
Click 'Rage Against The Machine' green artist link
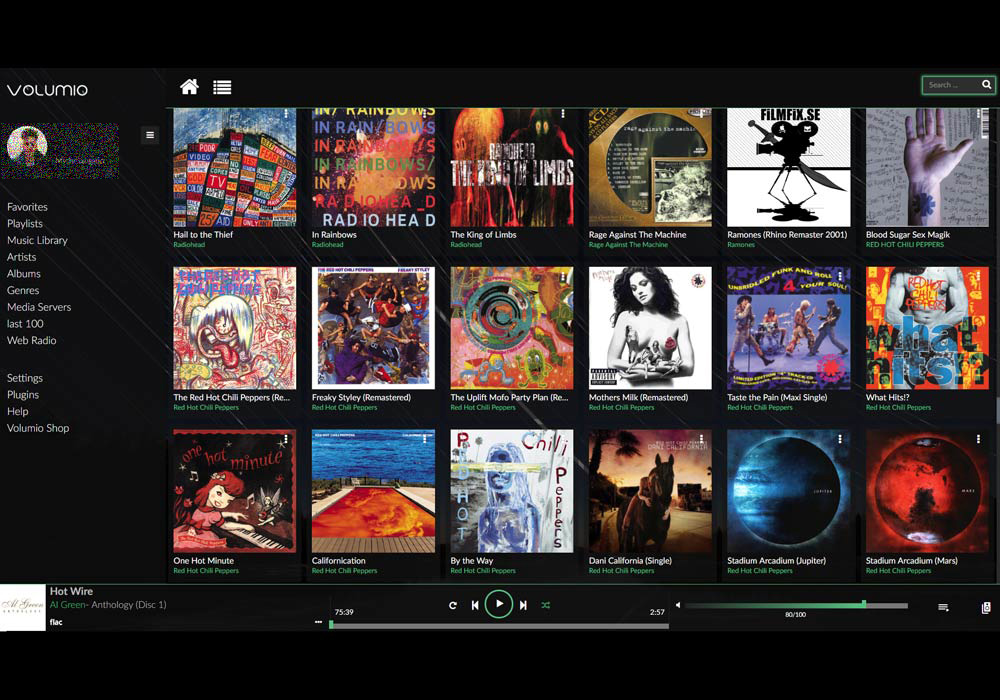(x=628, y=245)
